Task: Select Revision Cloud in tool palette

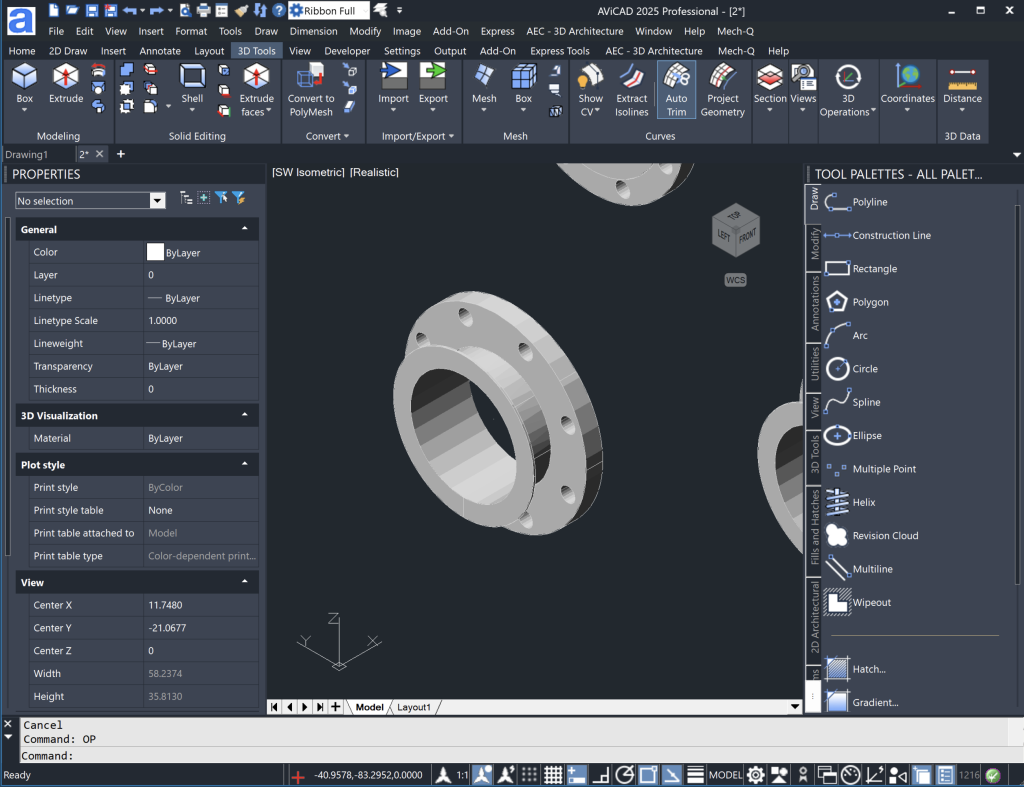Action: click(884, 536)
